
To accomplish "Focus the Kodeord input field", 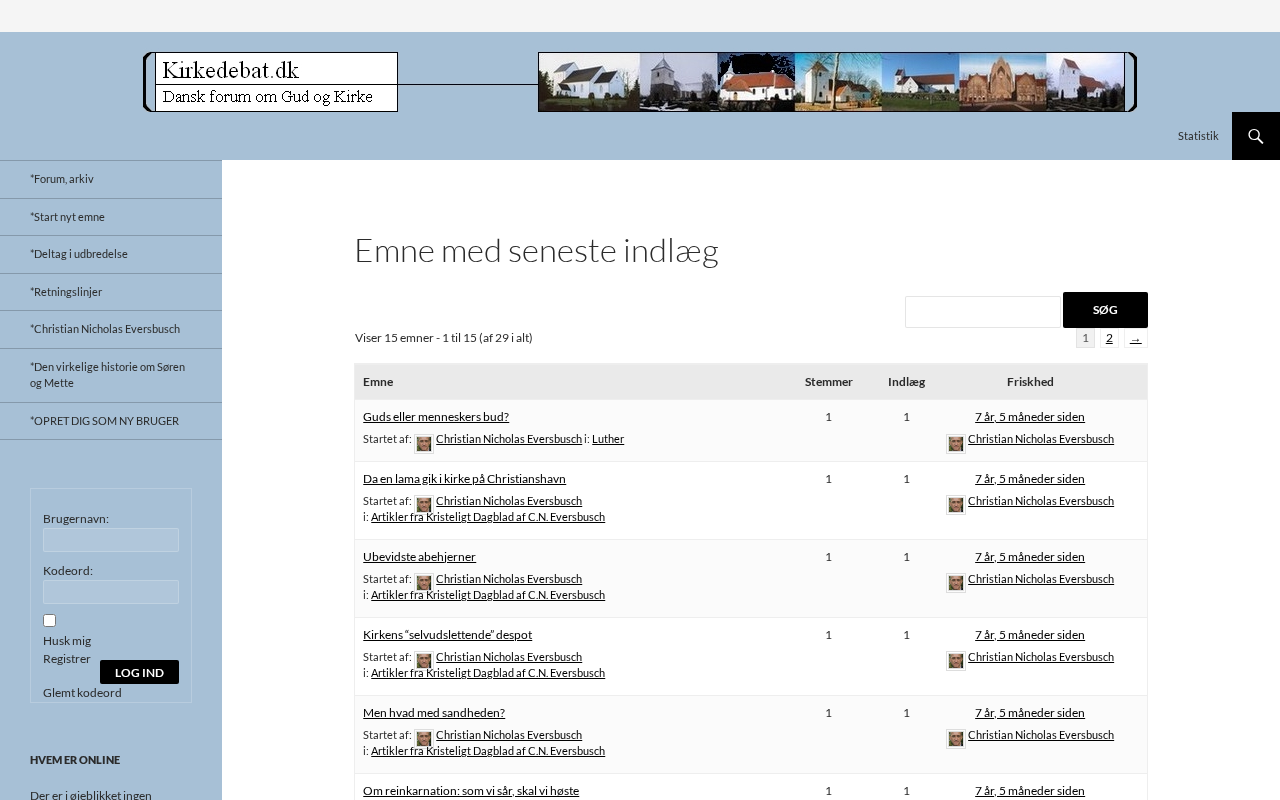I will click(111, 592).
